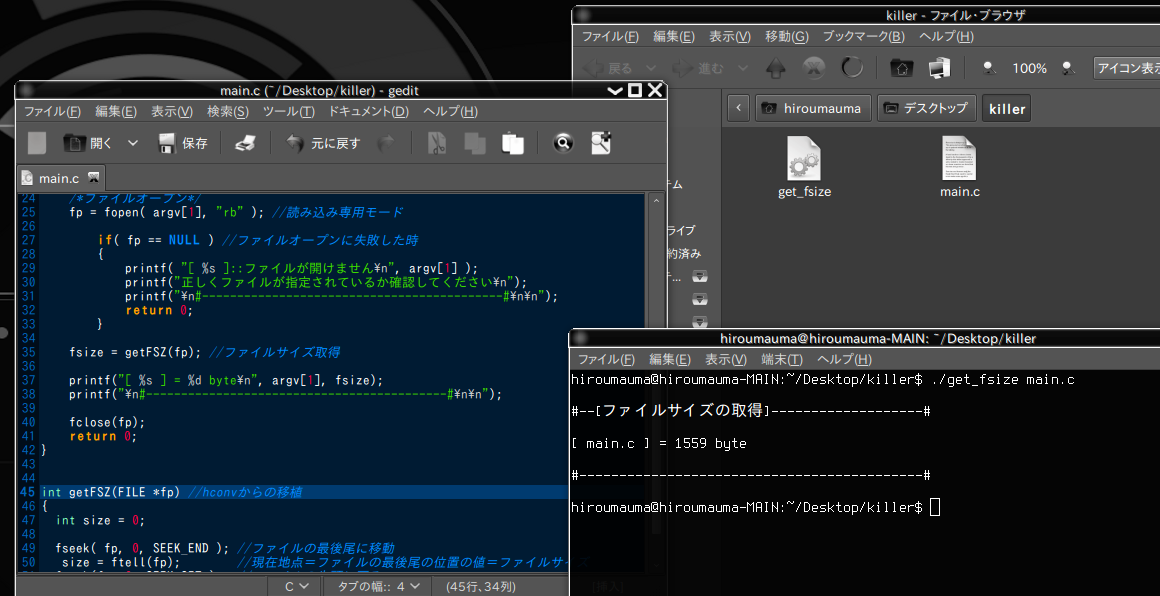Zoom in with the icon right of 100%
This screenshot has width=1160, height=596.
[x=1068, y=69]
